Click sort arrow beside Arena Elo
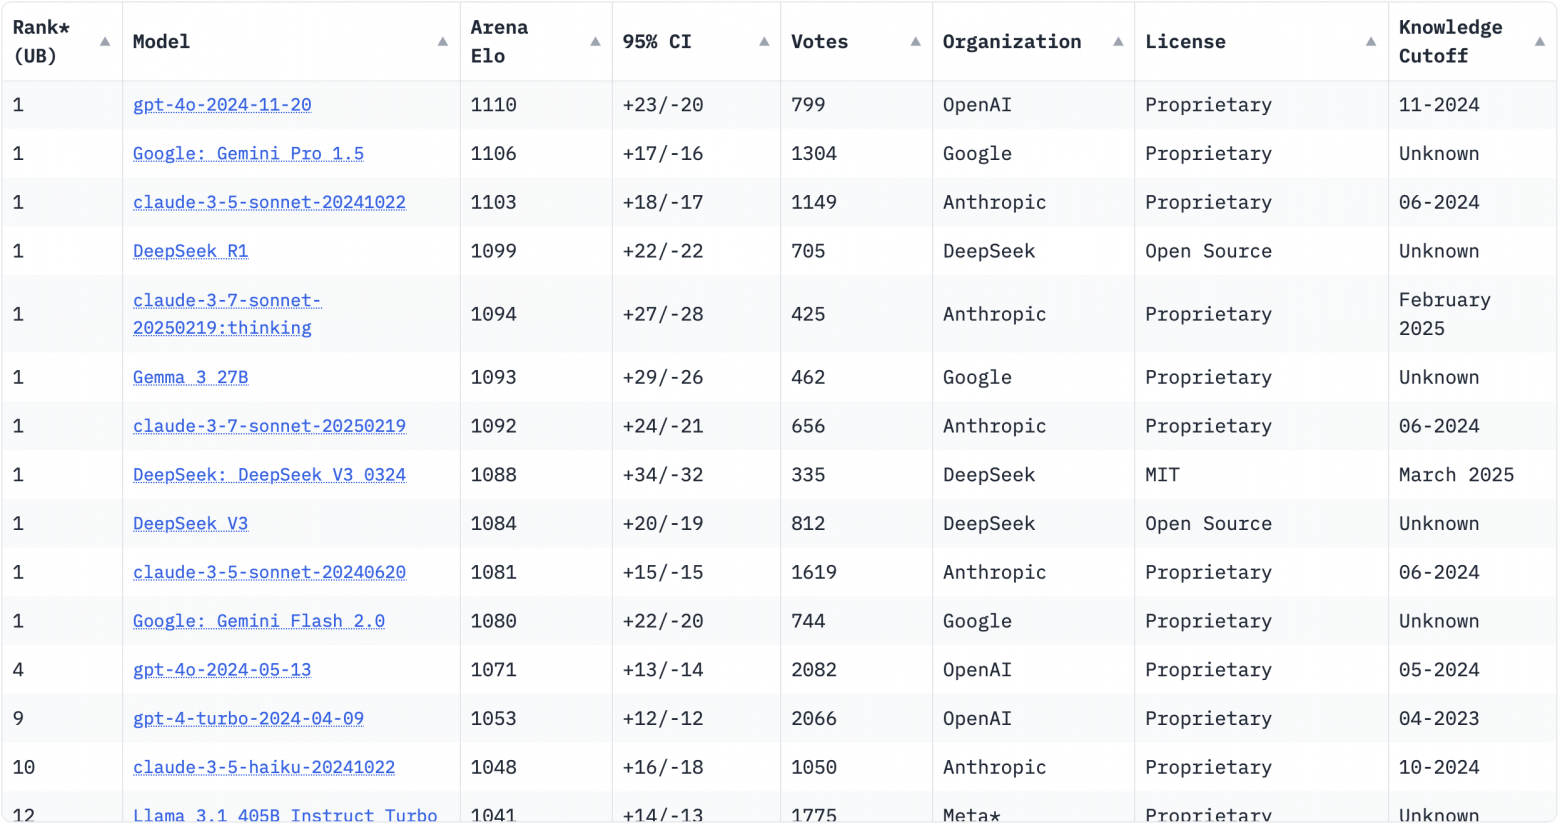This screenshot has width=1560, height=825. [x=595, y=42]
